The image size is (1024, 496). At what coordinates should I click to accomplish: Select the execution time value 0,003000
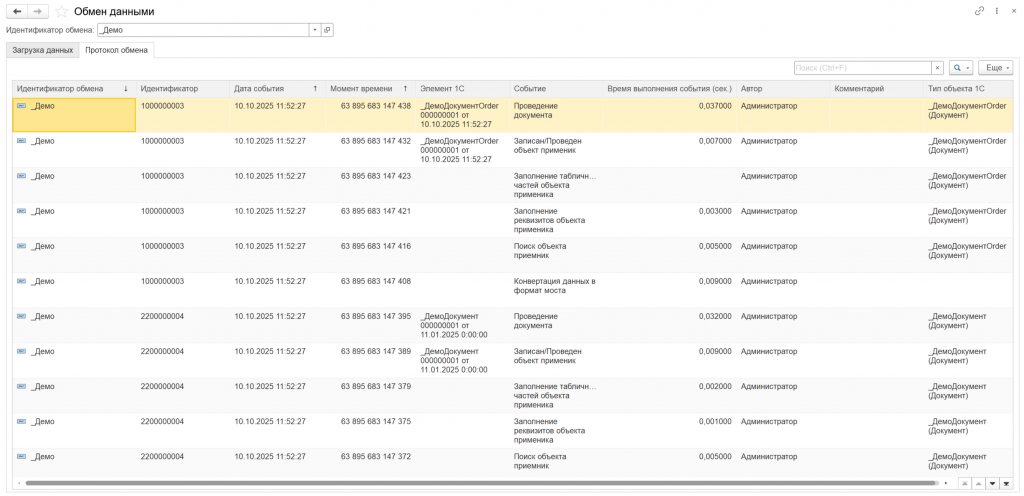(x=714, y=211)
